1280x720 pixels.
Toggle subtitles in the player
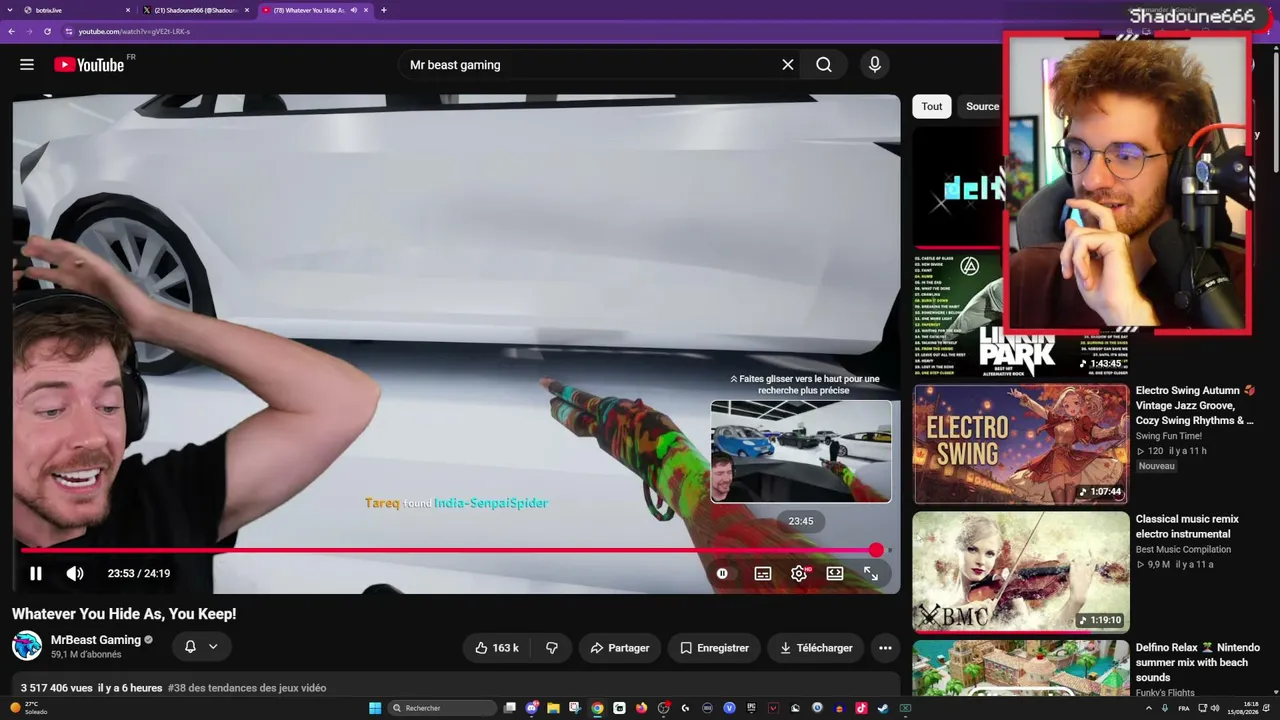click(762, 574)
